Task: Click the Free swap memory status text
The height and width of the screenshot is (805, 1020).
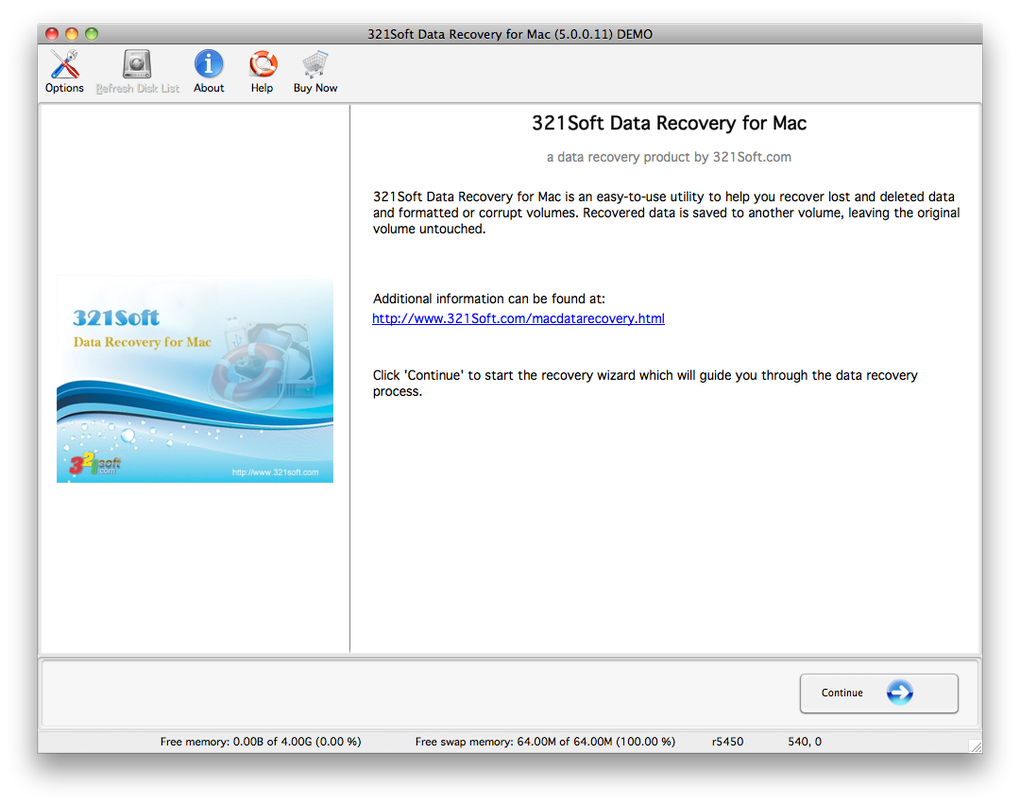Action: tap(544, 741)
